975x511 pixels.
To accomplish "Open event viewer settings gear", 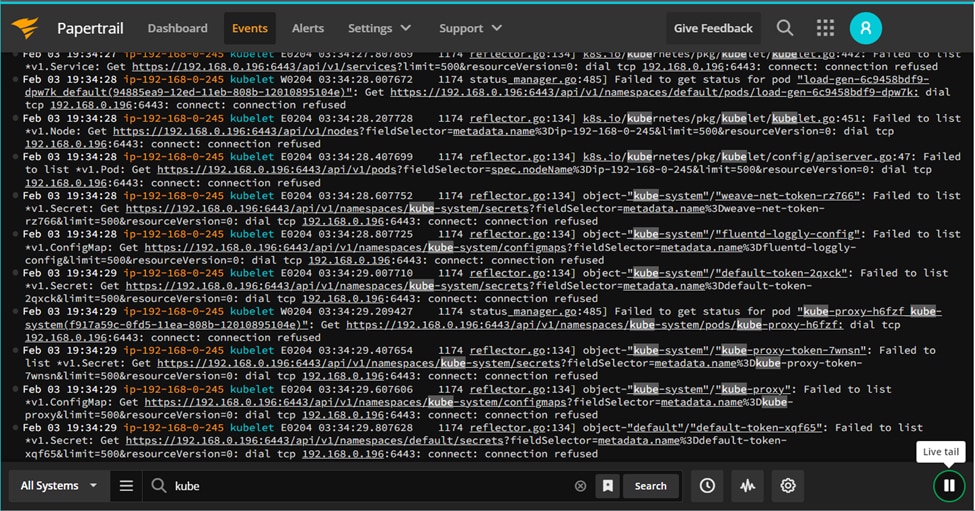I will coord(788,486).
